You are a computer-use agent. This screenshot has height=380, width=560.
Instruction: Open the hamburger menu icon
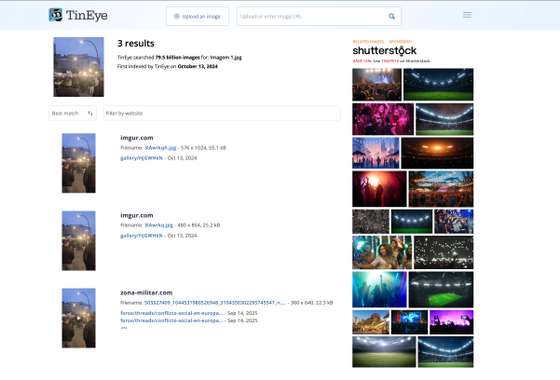[x=467, y=15]
